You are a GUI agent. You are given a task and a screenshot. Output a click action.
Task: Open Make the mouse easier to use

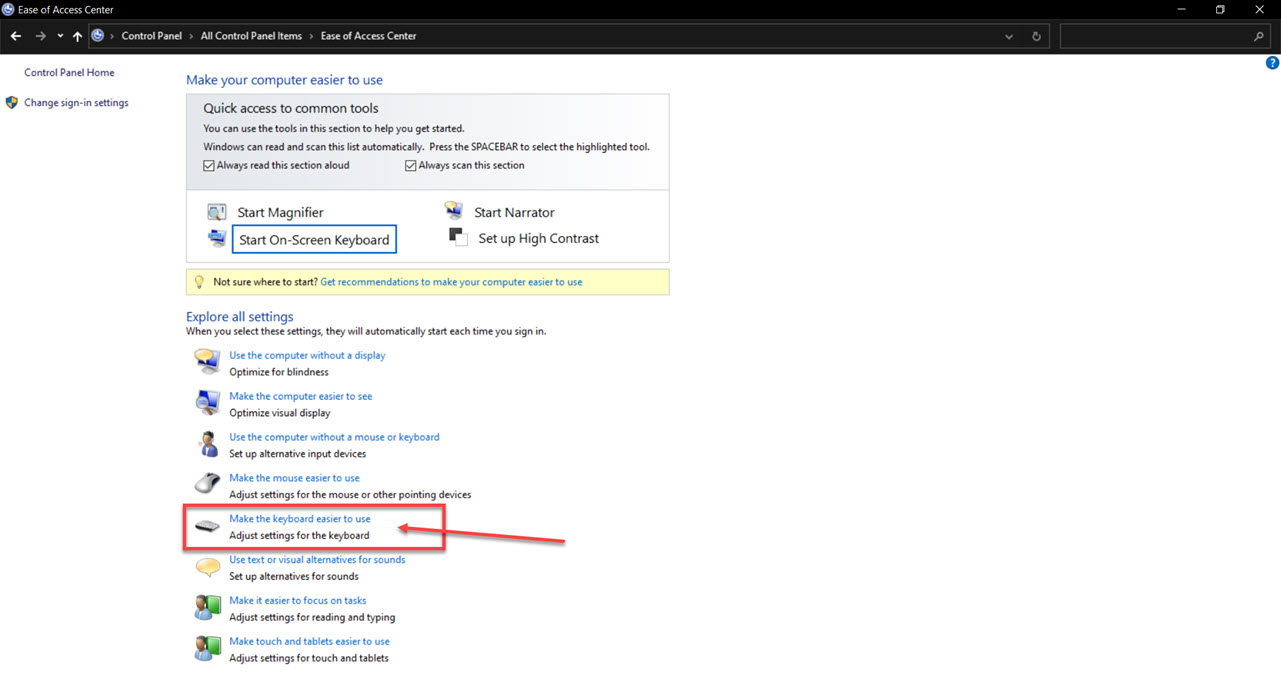click(294, 479)
